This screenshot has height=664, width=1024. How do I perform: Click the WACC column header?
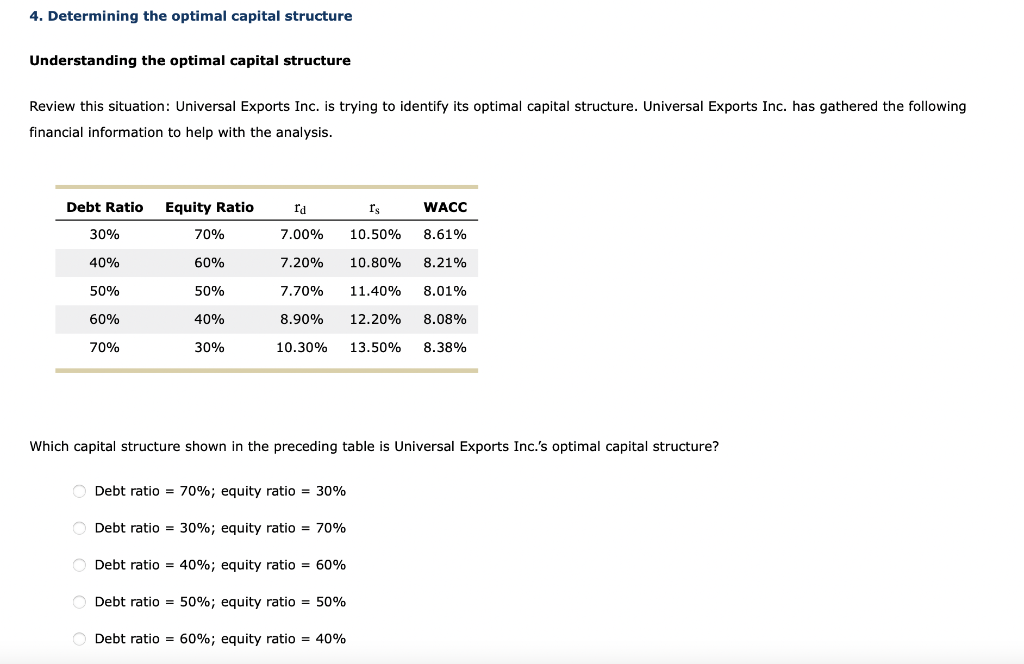coord(445,207)
